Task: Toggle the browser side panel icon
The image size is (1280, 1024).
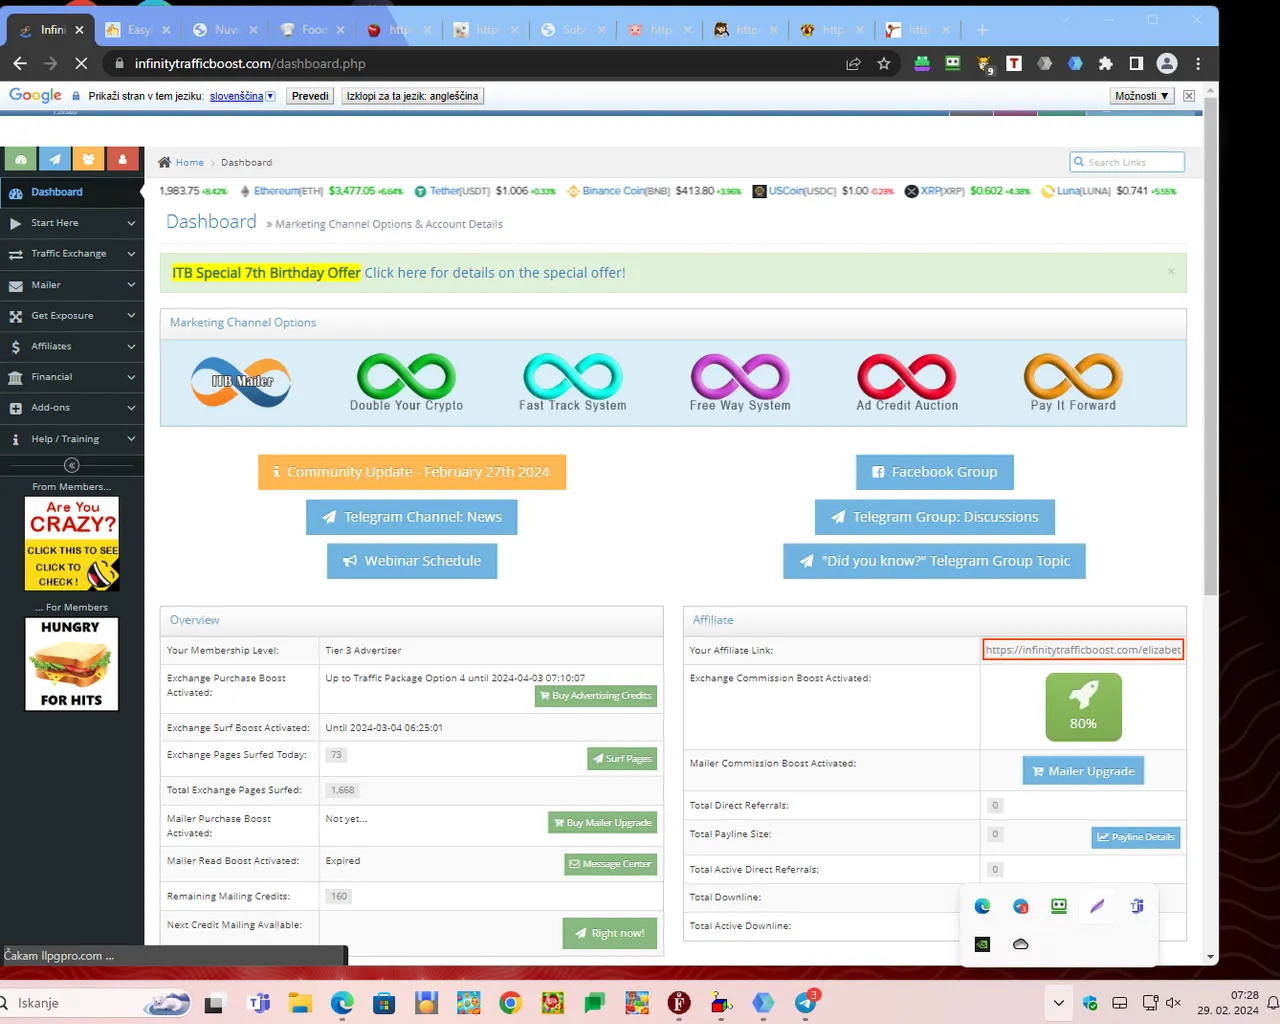Action: coord(1136,63)
